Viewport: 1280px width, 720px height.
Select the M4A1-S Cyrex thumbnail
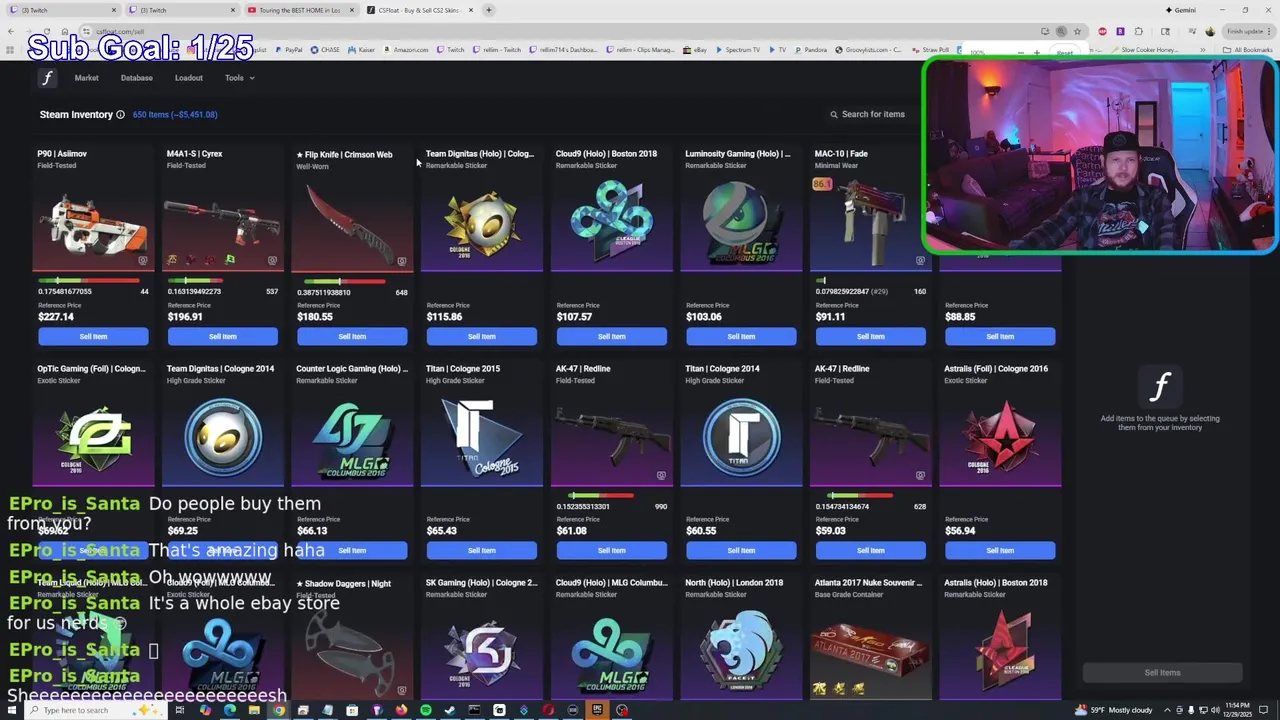pyautogui.click(x=222, y=222)
